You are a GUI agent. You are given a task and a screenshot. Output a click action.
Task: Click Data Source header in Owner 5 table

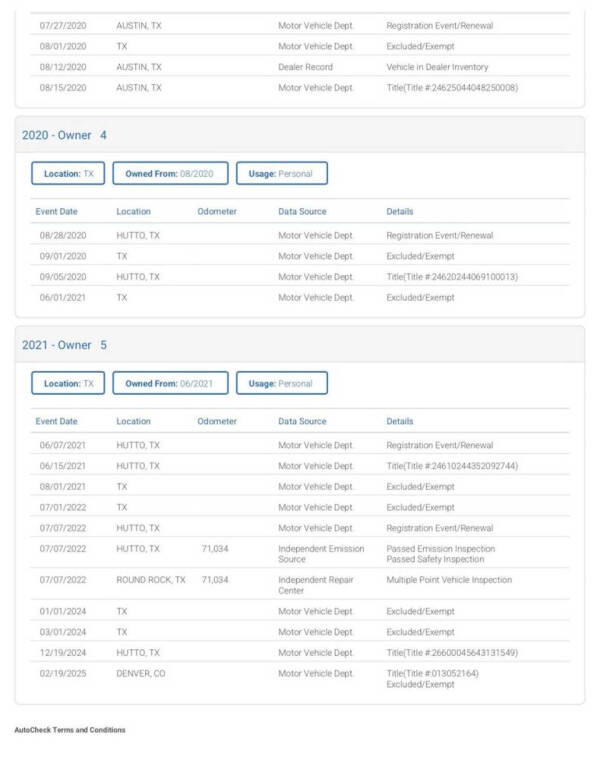(302, 422)
